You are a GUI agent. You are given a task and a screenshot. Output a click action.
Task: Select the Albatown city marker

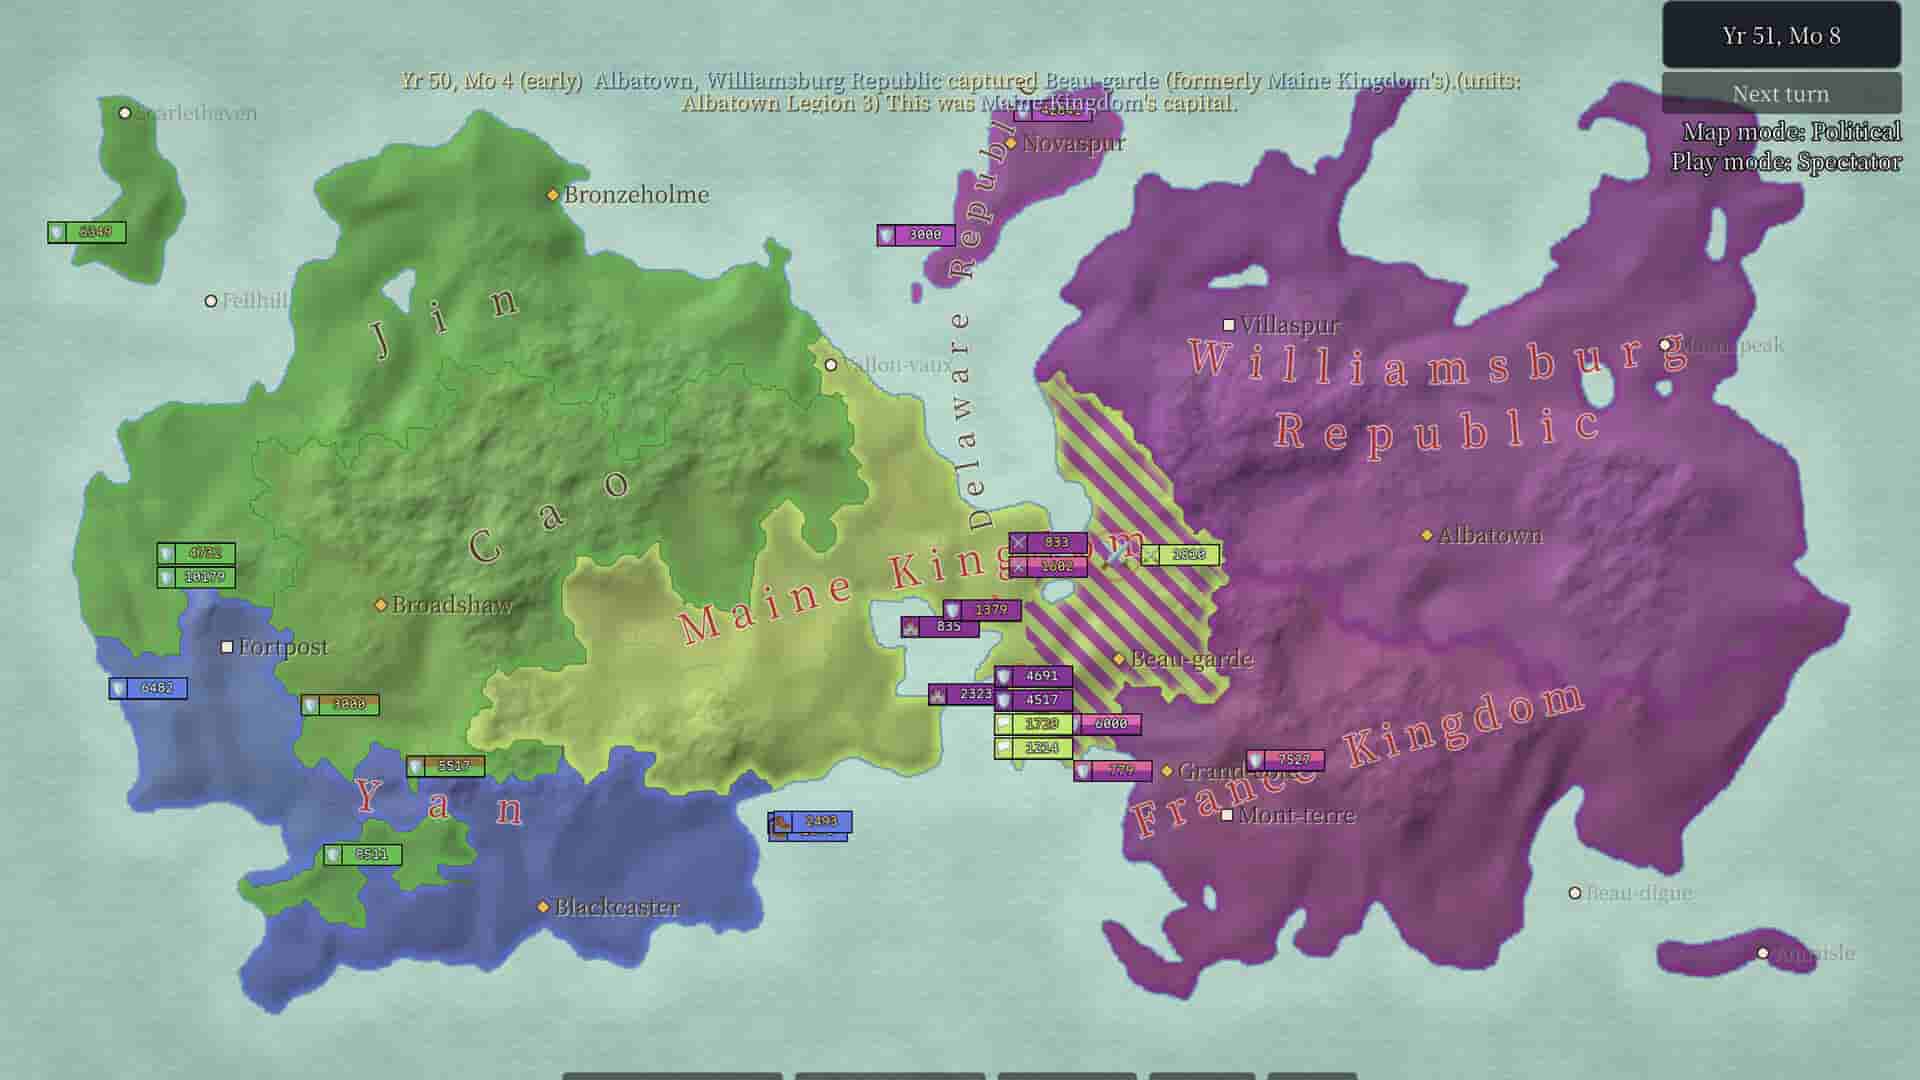(x=1427, y=536)
